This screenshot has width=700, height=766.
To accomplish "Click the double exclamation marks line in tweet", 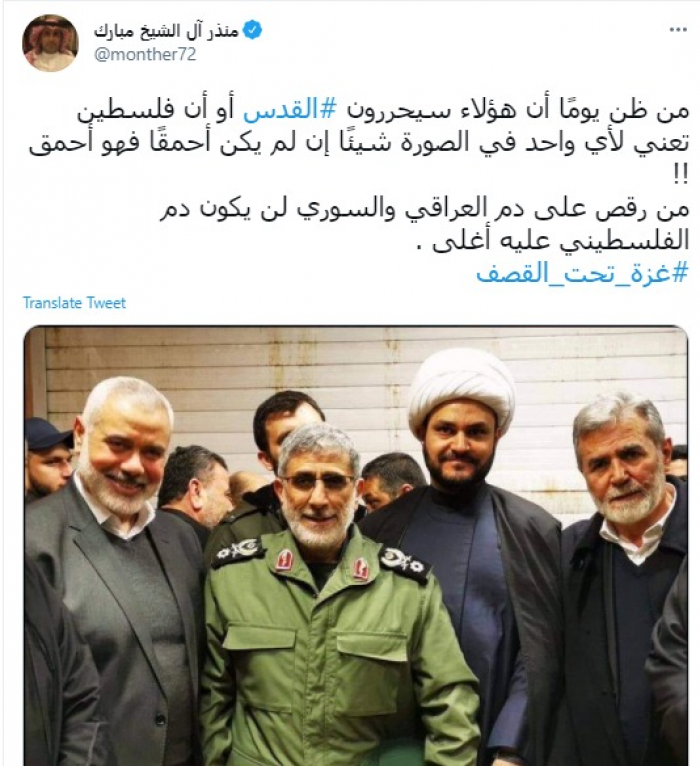I will coord(680,176).
